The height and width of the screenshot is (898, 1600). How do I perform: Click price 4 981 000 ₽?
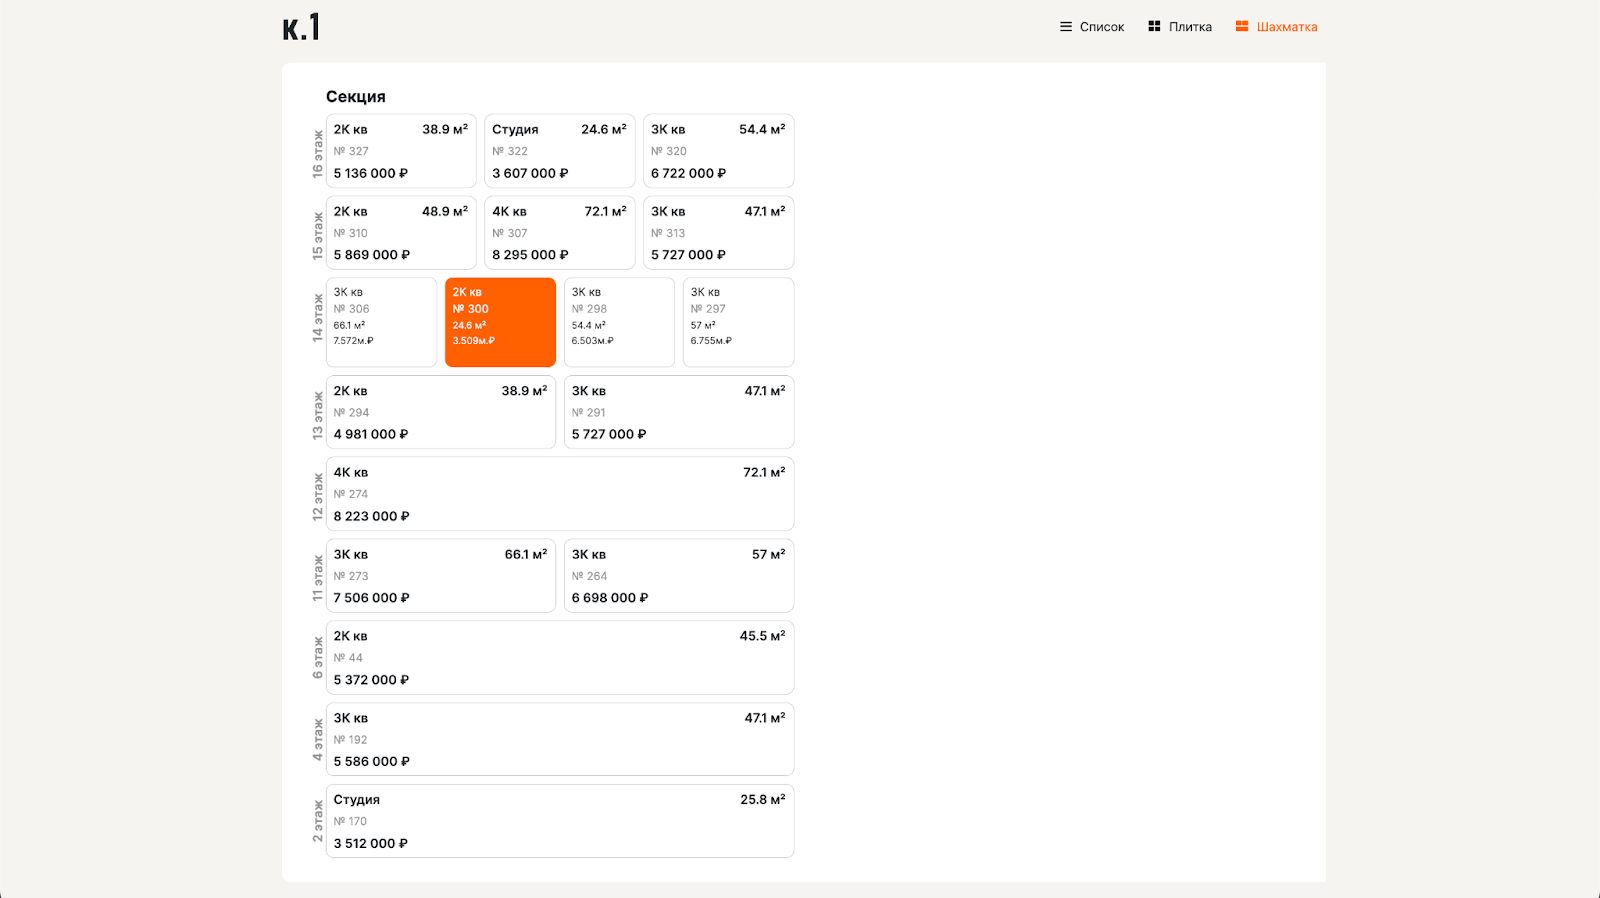371,434
